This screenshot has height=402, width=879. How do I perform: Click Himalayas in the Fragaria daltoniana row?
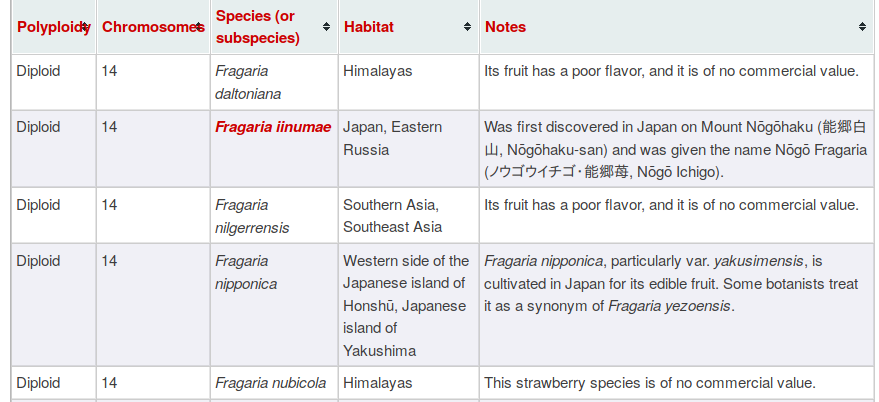click(x=378, y=71)
